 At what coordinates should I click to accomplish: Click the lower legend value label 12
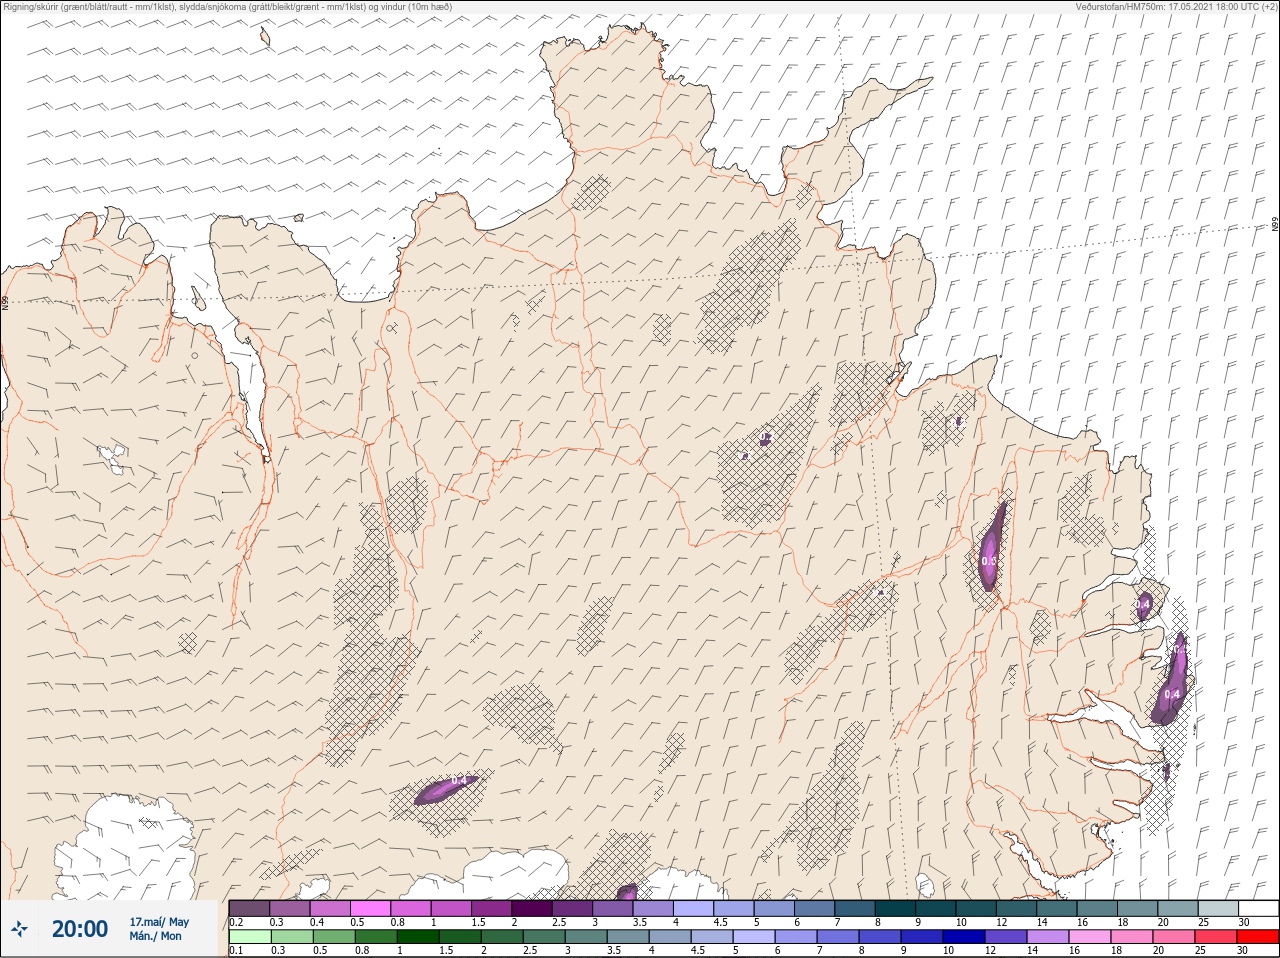990,950
